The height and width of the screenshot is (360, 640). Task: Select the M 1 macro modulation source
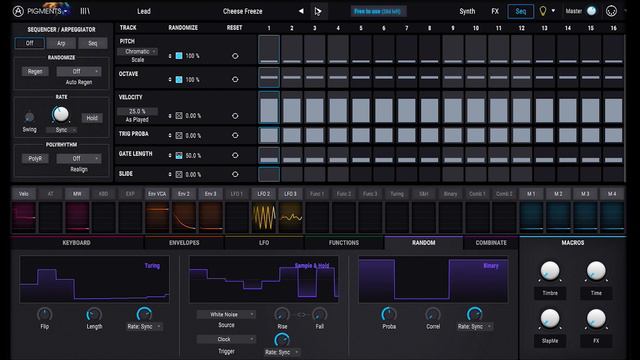pos(531,194)
